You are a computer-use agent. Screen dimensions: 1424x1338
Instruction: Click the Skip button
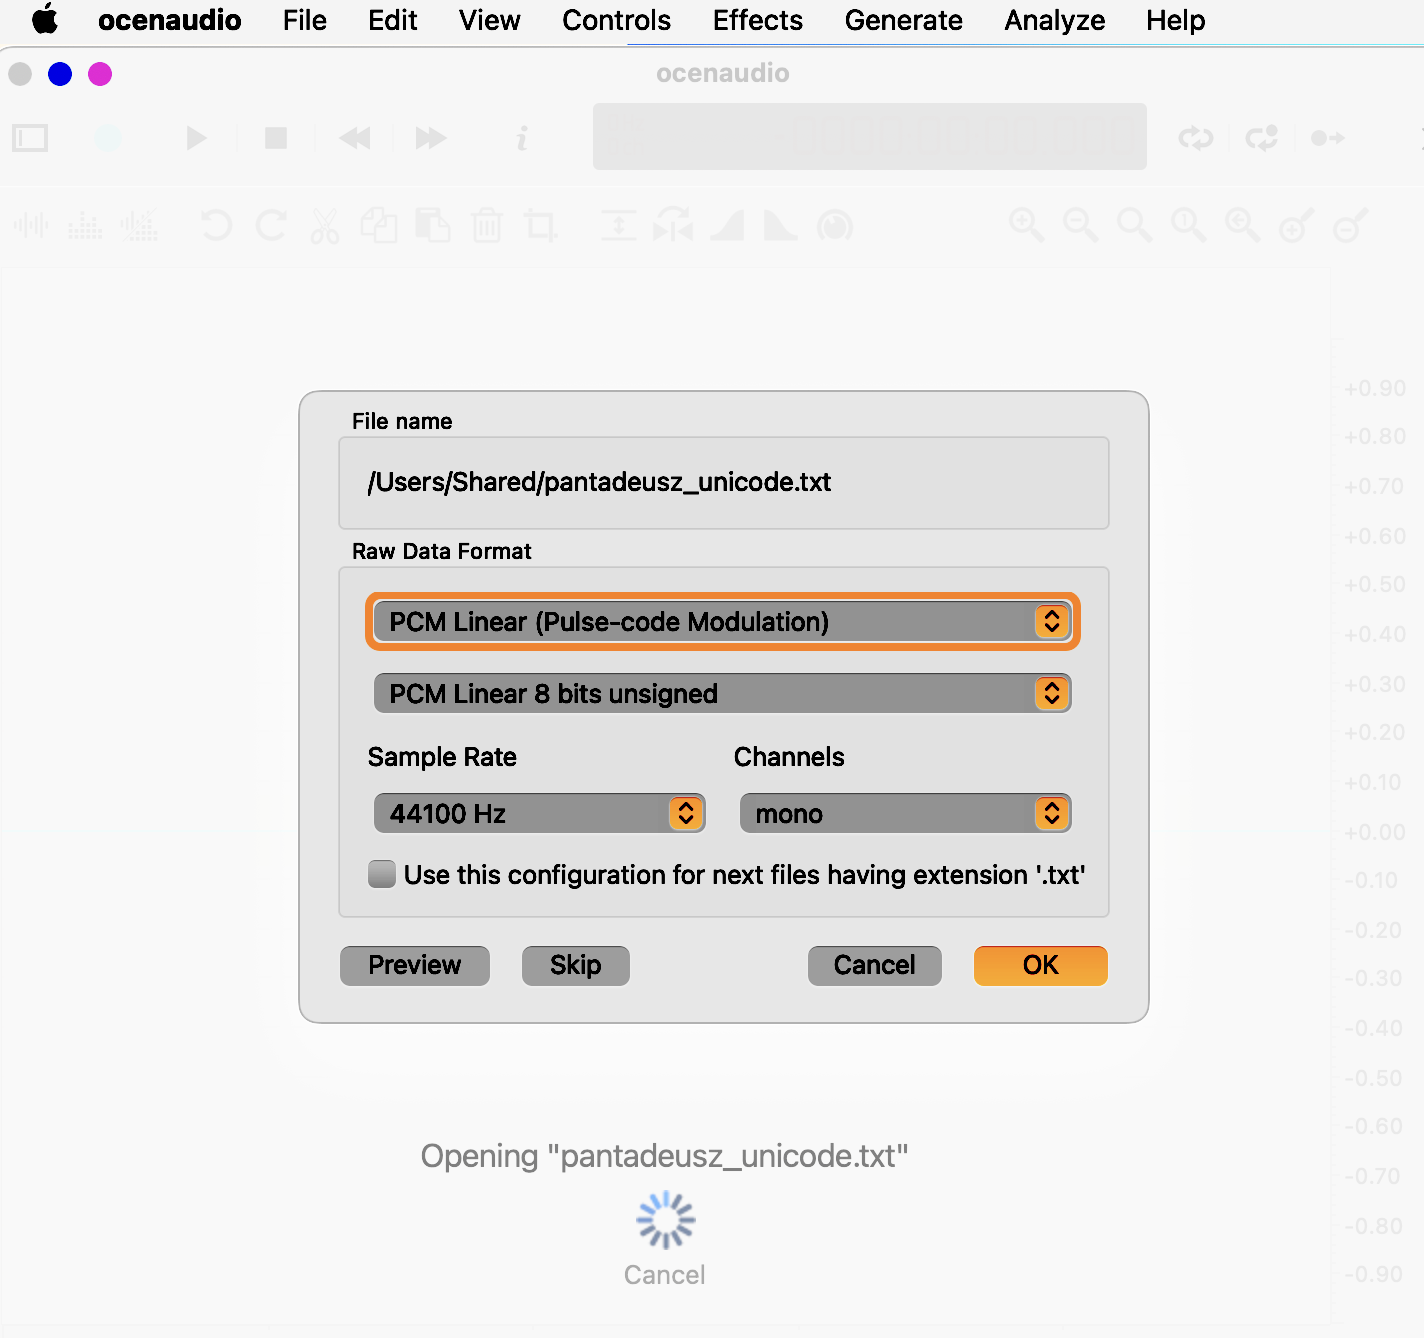(x=576, y=965)
